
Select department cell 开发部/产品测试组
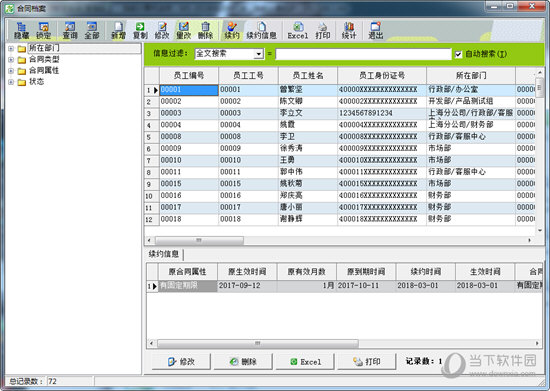[471, 101]
